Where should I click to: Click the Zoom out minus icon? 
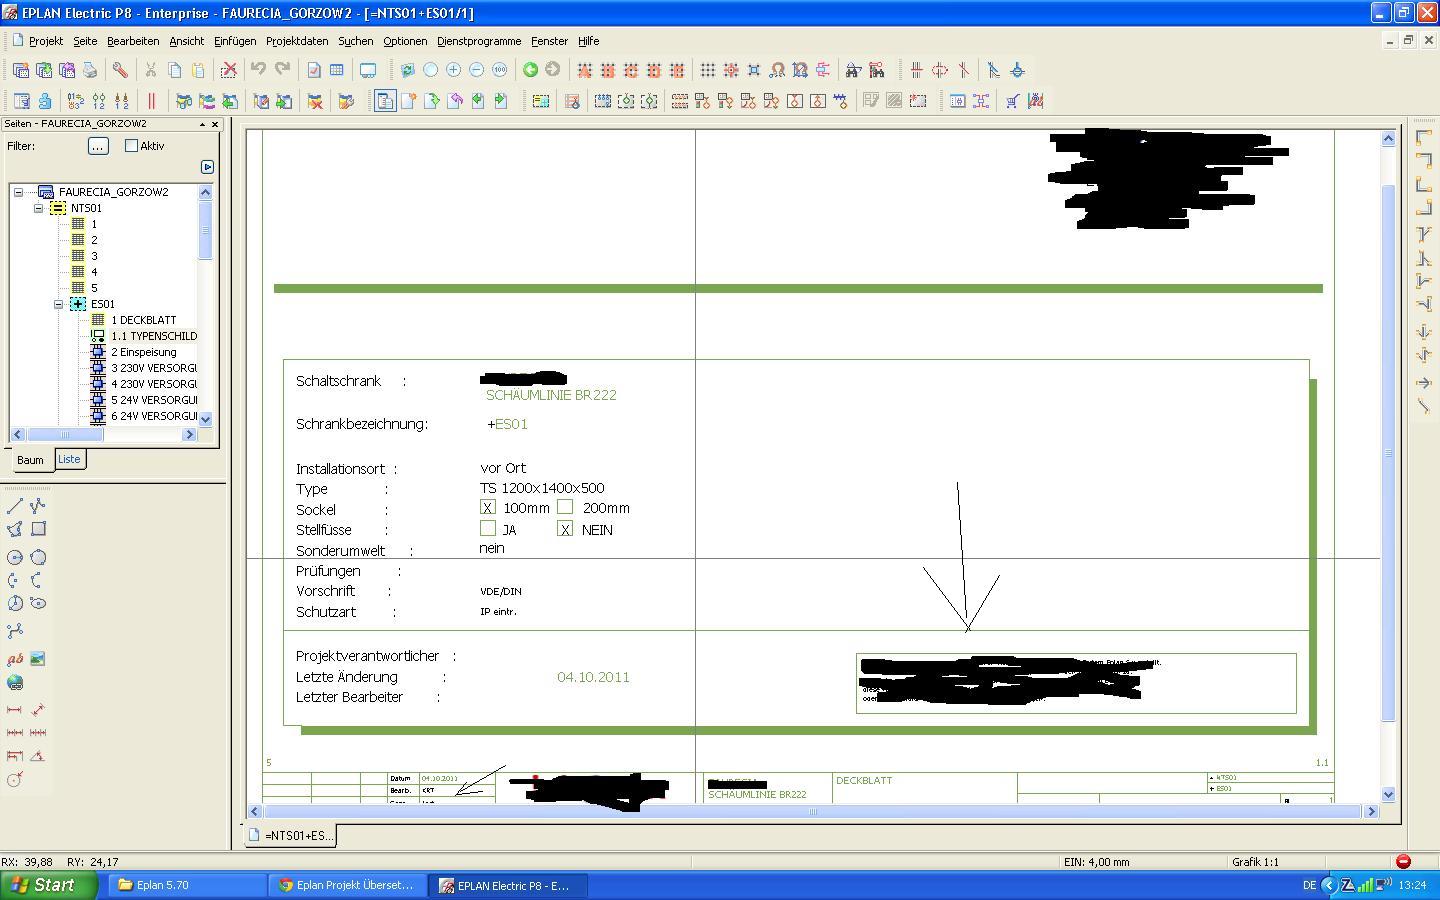tap(476, 70)
